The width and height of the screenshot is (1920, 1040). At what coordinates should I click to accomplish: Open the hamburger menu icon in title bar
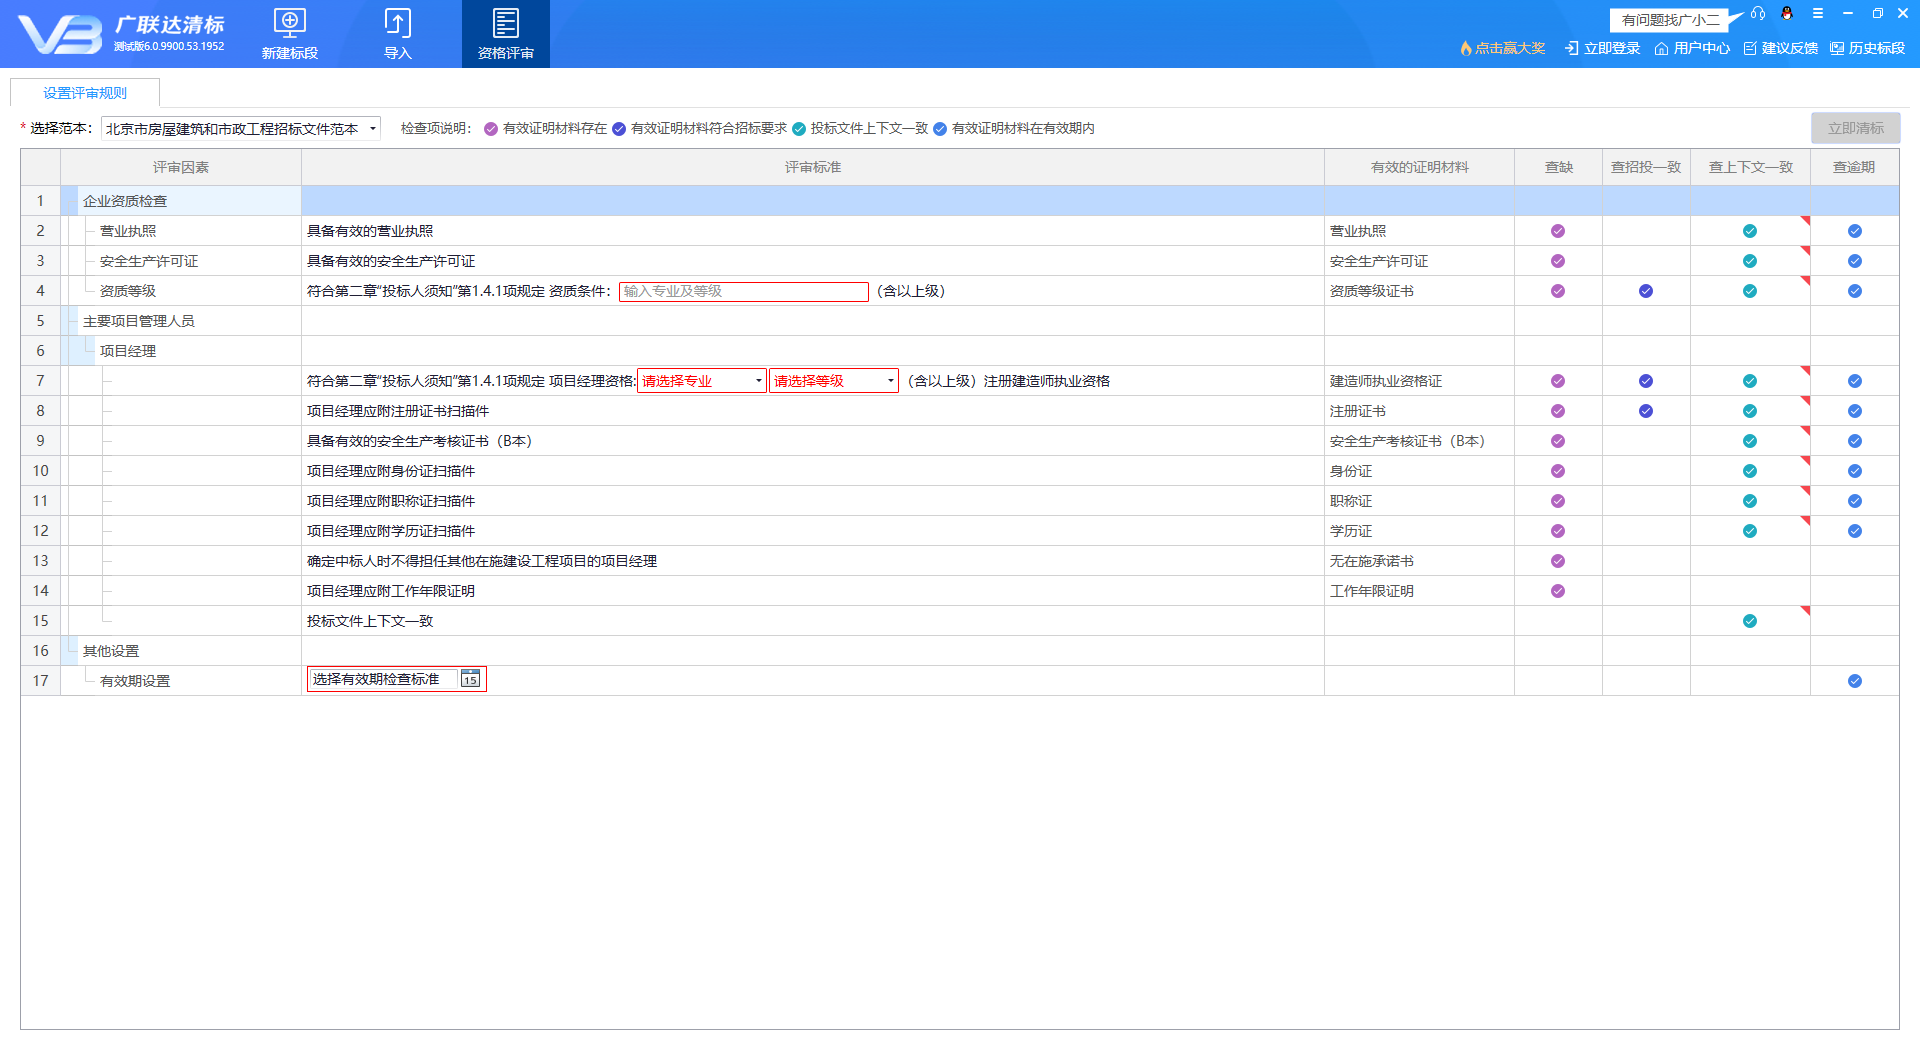pyautogui.click(x=1818, y=13)
